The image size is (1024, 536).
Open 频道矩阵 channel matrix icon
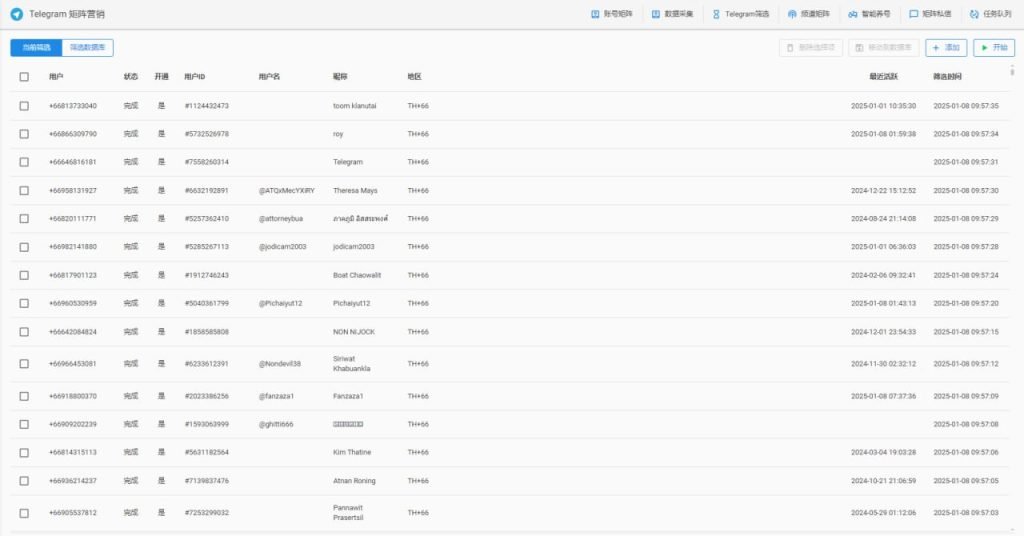click(x=793, y=15)
